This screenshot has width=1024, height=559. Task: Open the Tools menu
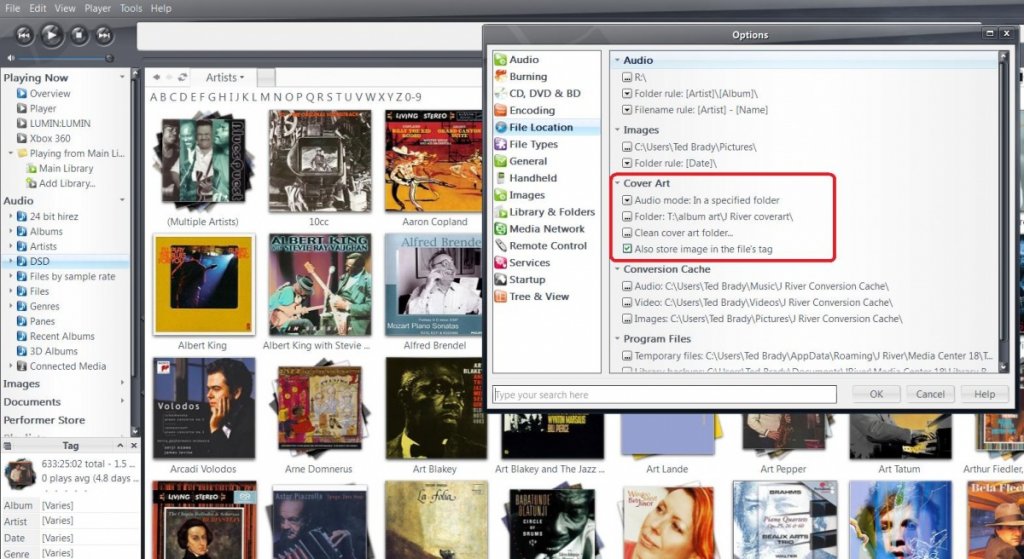pyautogui.click(x=131, y=8)
